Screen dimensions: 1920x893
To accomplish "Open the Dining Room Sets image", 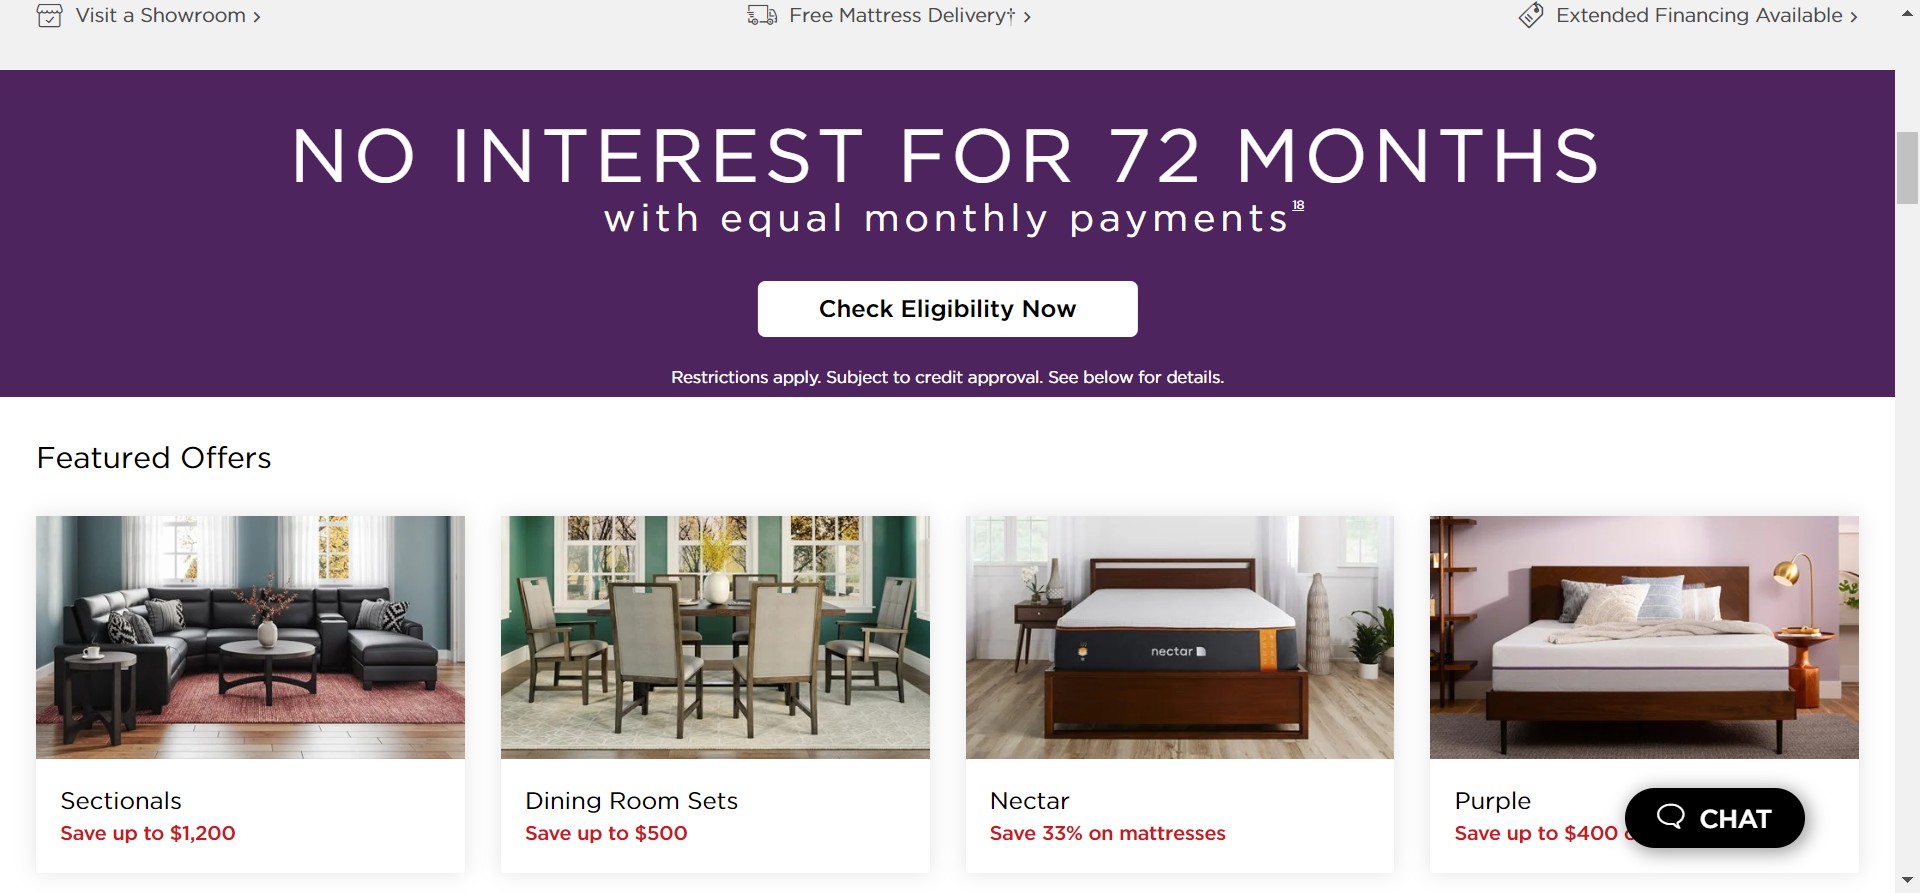I will point(715,637).
